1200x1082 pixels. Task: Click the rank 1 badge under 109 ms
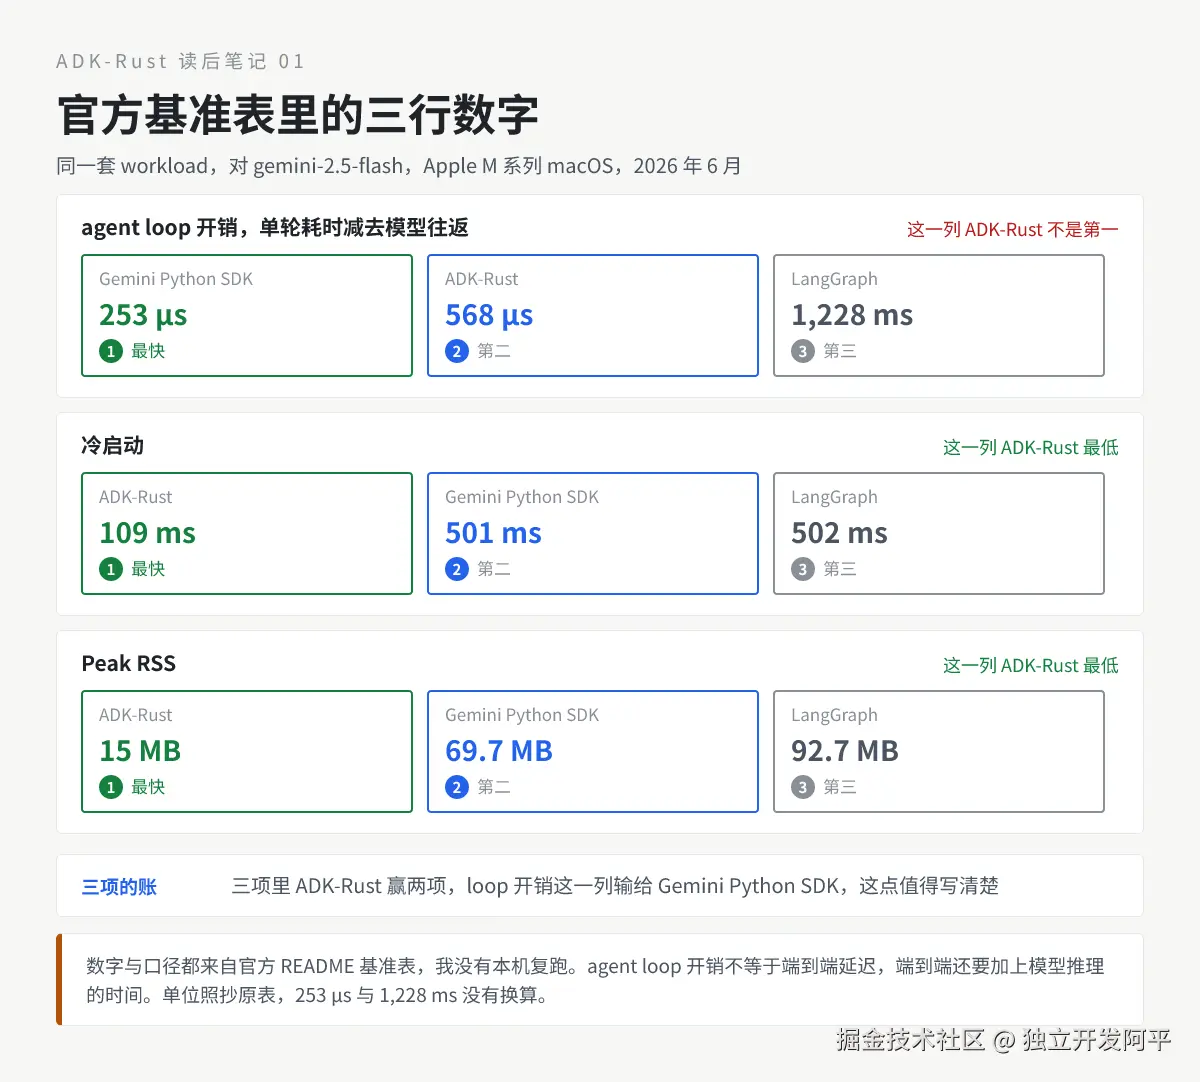tap(111, 569)
